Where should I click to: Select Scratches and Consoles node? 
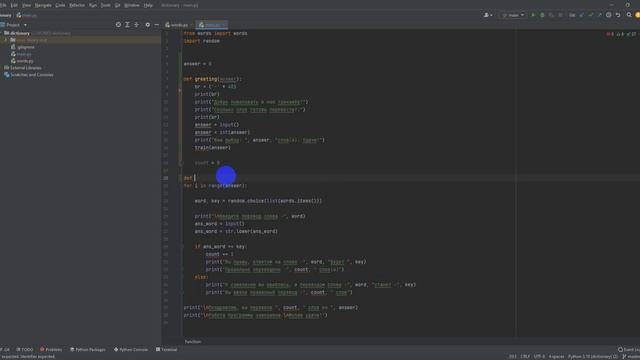tap(29, 75)
